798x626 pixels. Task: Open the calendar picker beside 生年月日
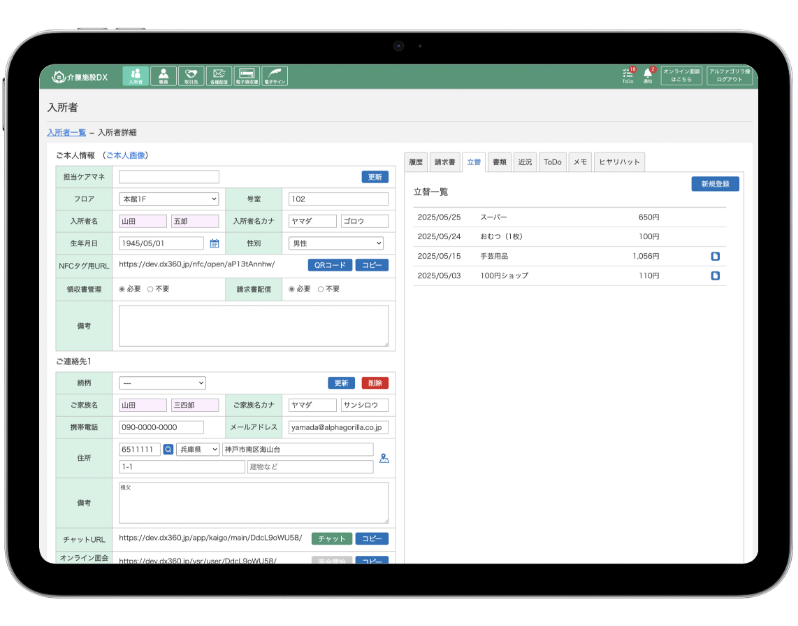coord(214,243)
